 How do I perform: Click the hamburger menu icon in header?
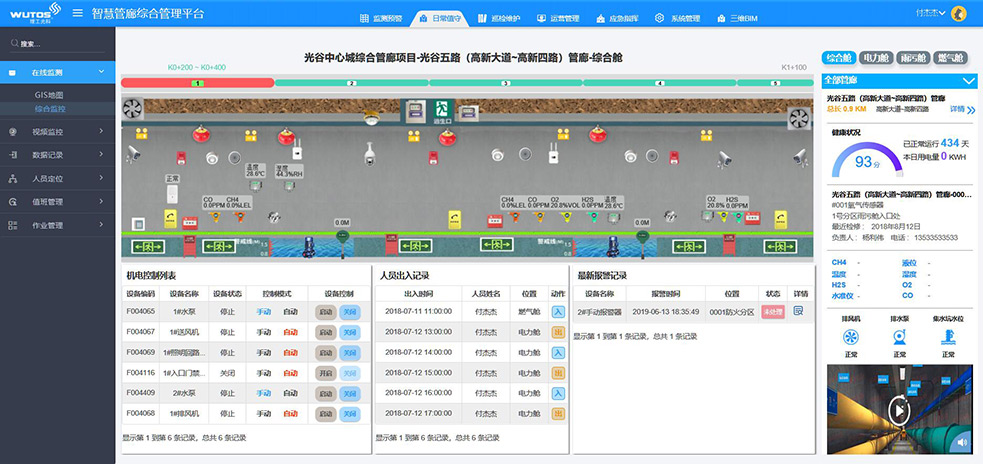(x=78, y=14)
